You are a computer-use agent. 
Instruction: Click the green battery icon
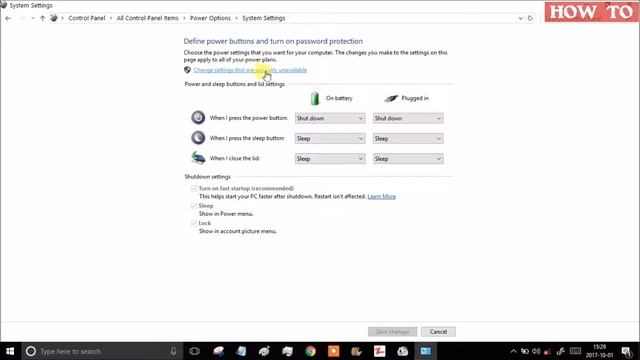coord(314,98)
